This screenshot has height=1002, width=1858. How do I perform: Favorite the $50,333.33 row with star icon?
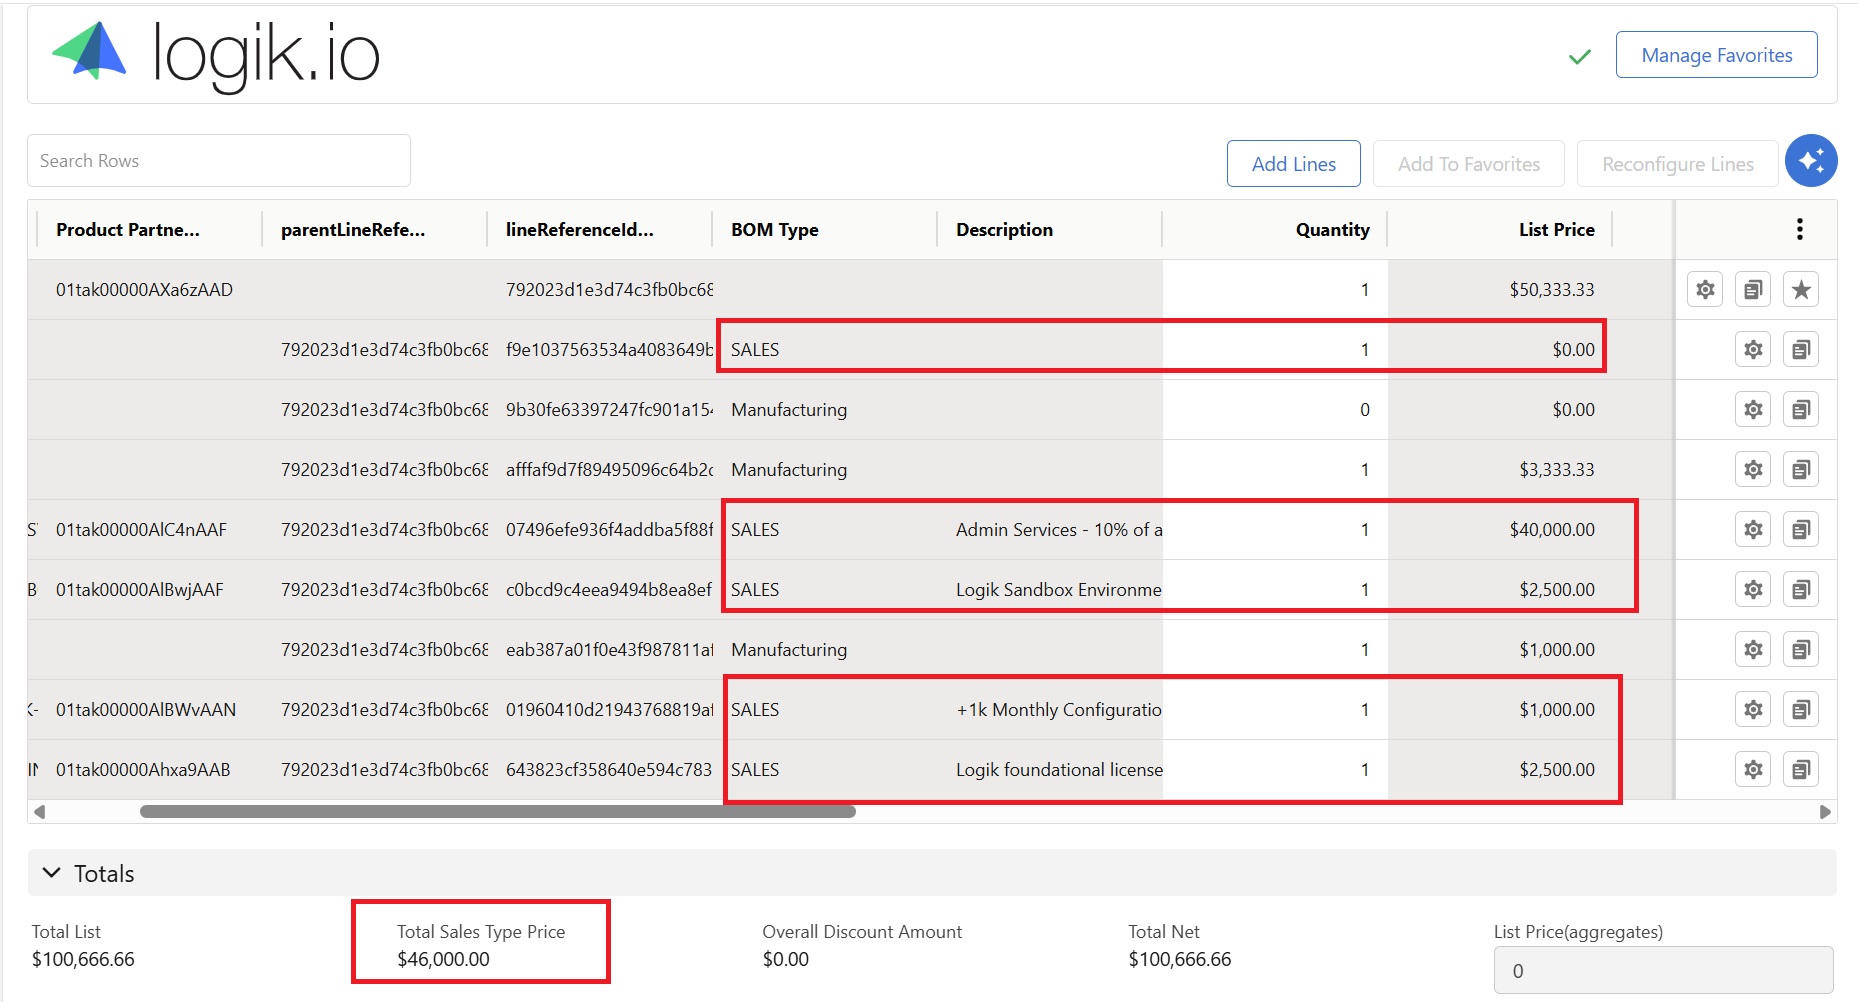1801,290
